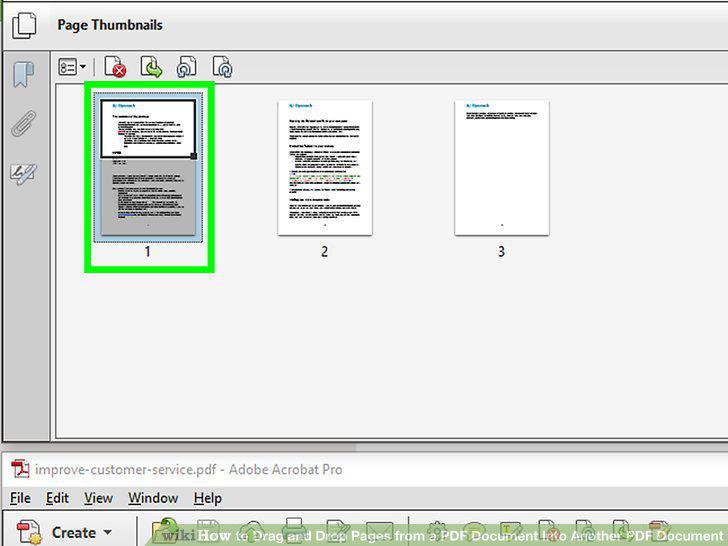Click page number label 1

(147, 252)
